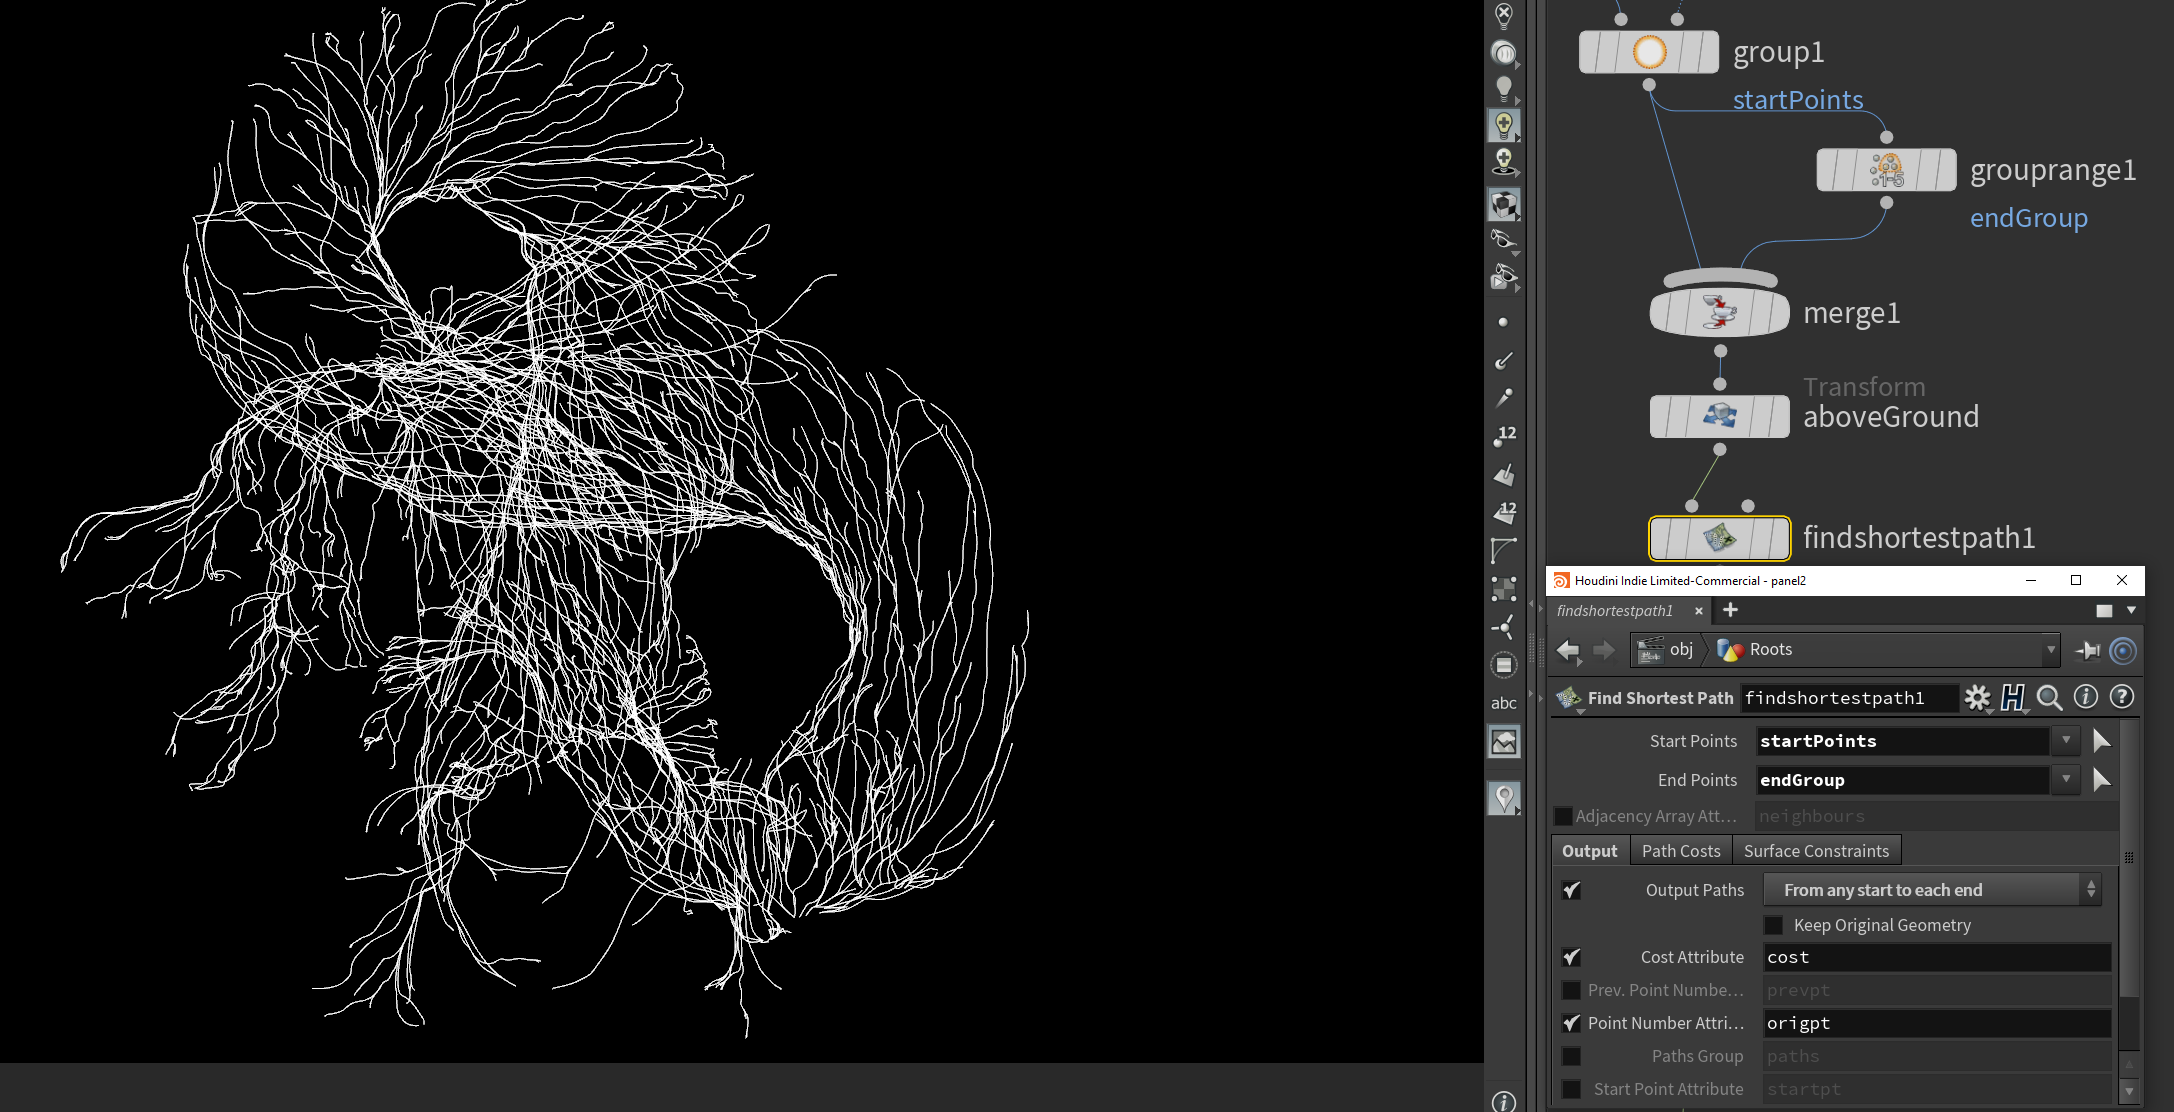This screenshot has width=2174, height=1112.
Task: Switch to the Output tab
Action: coord(1589,851)
